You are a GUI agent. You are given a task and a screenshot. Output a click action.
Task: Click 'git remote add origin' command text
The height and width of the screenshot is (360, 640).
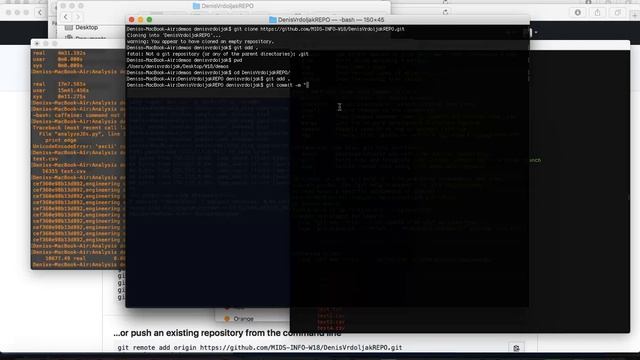pyautogui.click(x=260, y=348)
